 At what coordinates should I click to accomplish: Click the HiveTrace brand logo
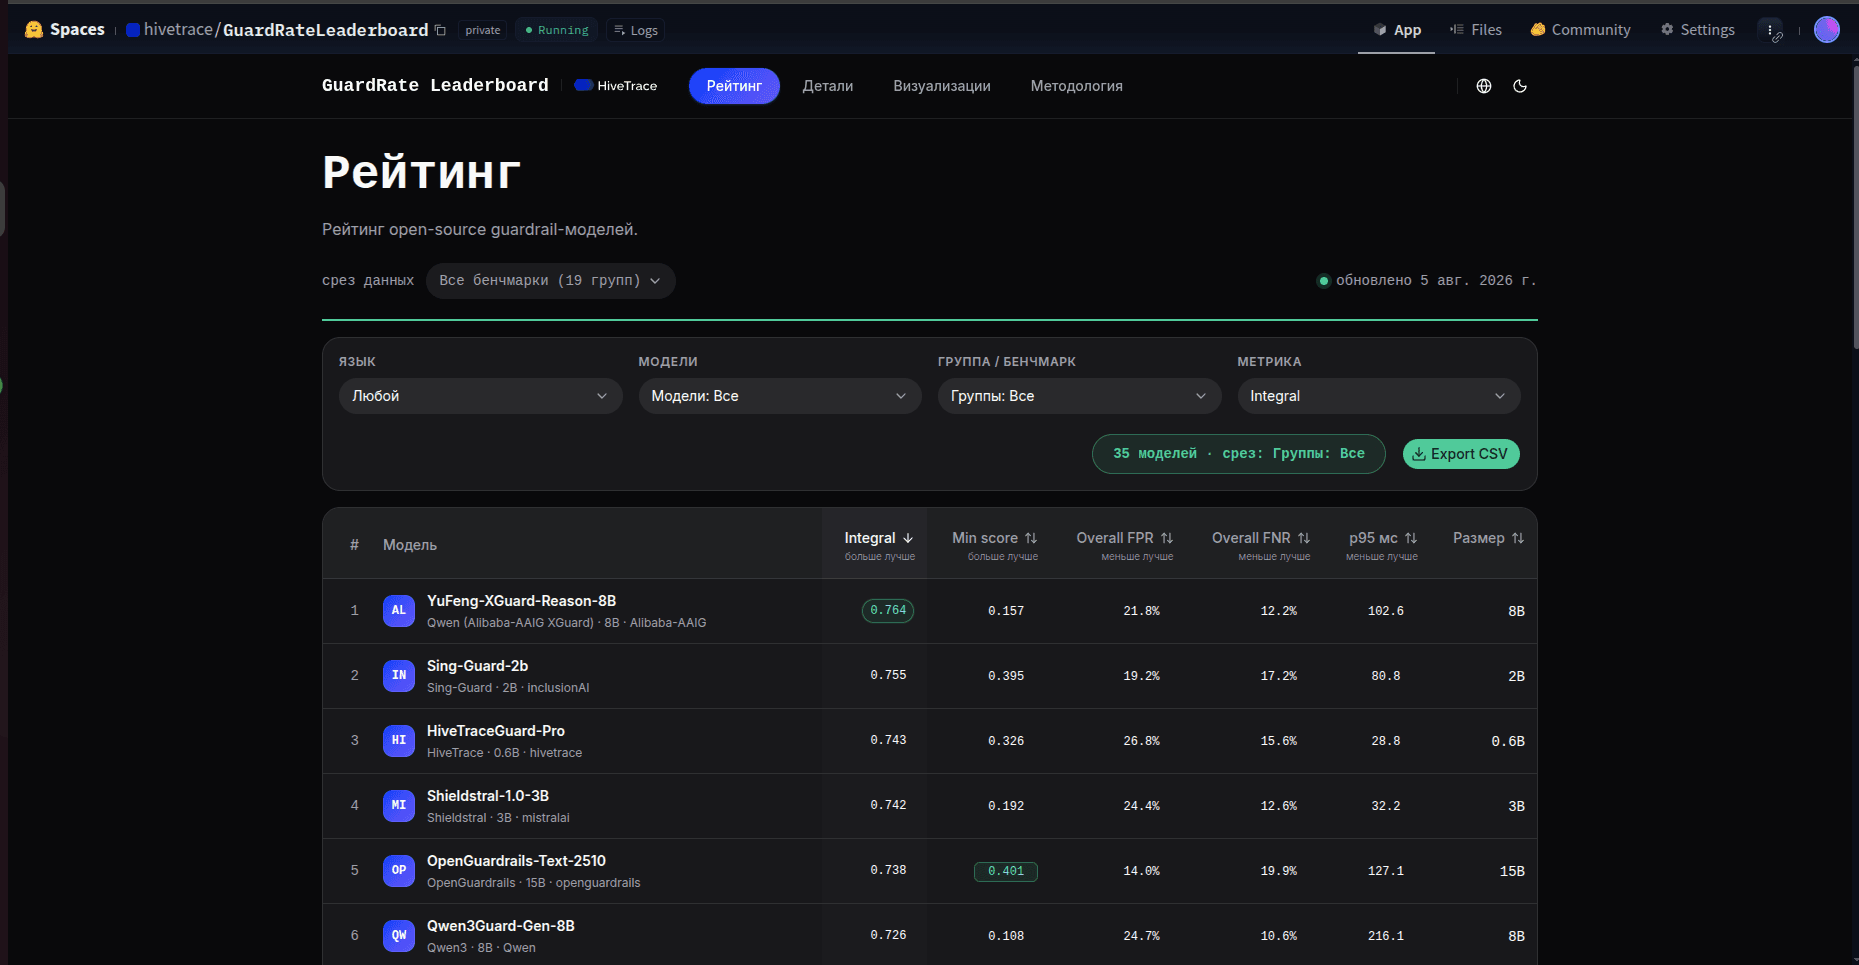[x=616, y=86]
